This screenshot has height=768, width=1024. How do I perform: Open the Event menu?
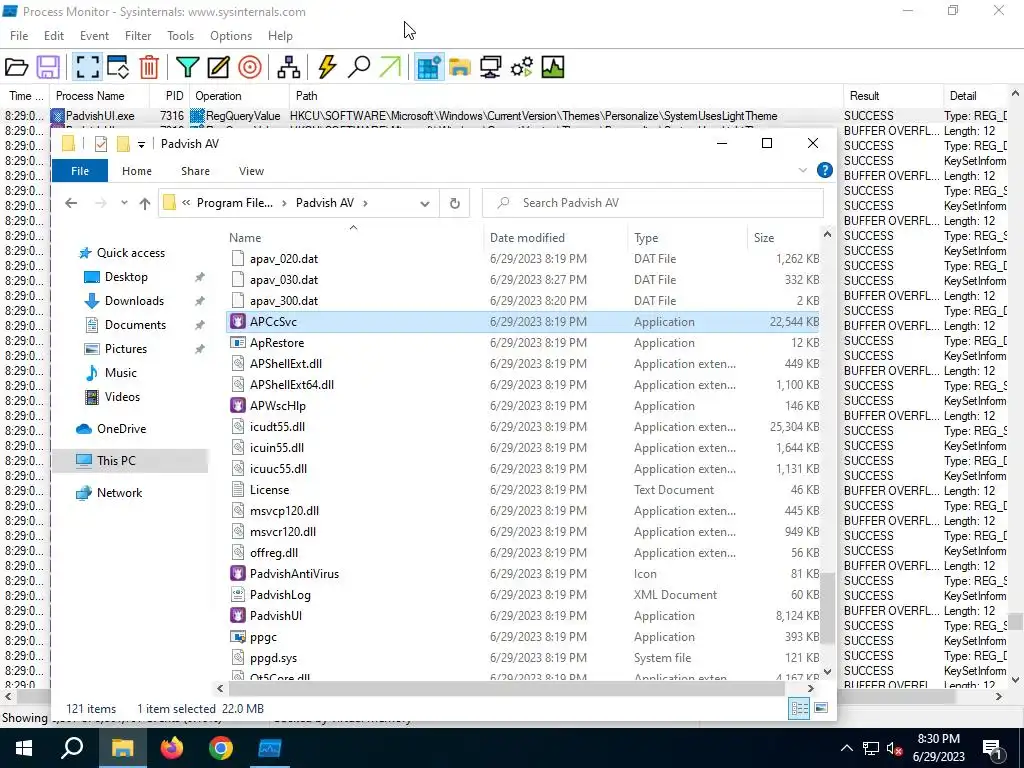[94, 36]
